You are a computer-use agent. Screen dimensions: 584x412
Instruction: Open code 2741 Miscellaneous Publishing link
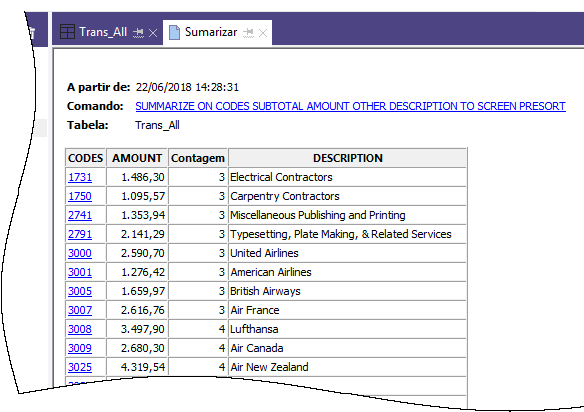pyautogui.click(x=80, y=215)
